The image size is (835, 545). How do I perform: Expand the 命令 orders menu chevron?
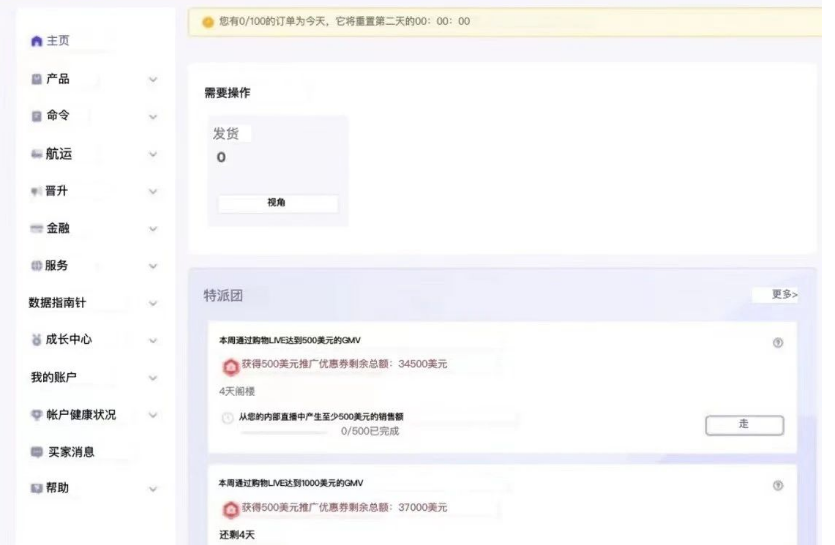tap(152, 117)
